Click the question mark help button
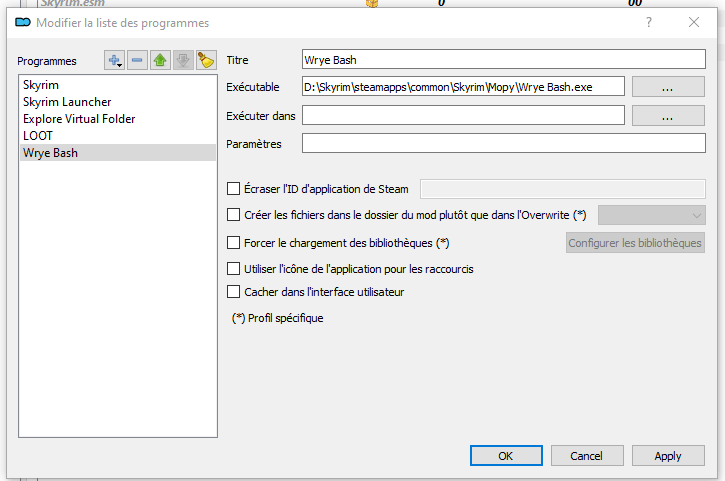 (649, 22)
